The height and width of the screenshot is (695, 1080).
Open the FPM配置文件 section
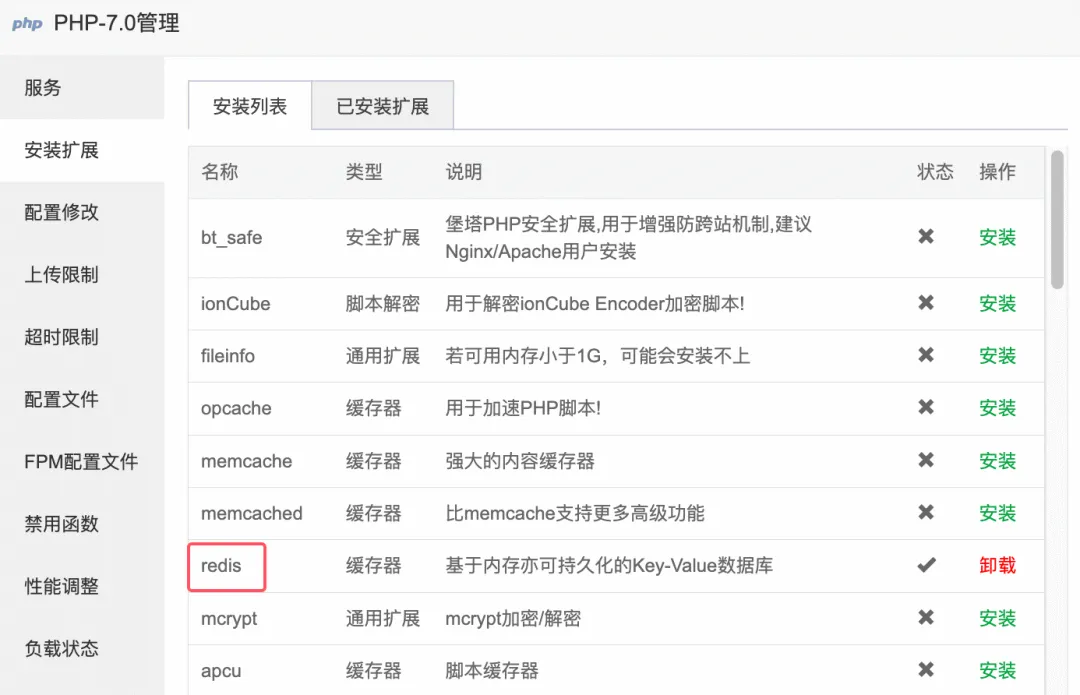pyautogui.click(x=81, y=462)
